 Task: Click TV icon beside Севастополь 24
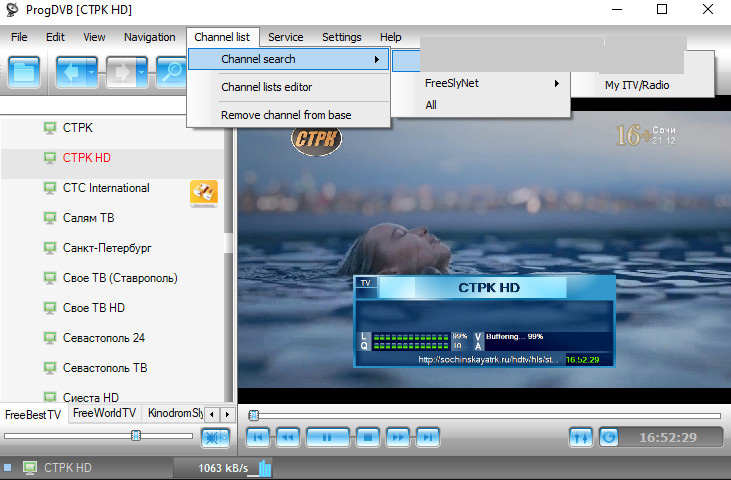(50, 338)
